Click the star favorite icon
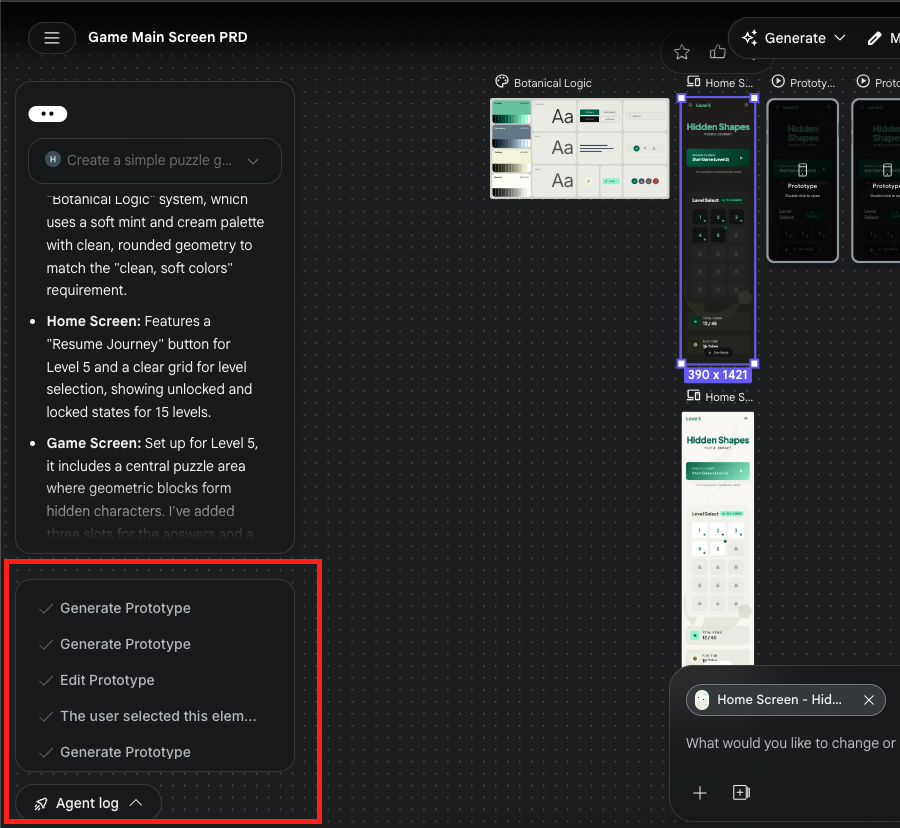Screen dimensions: 900x828 682,52
